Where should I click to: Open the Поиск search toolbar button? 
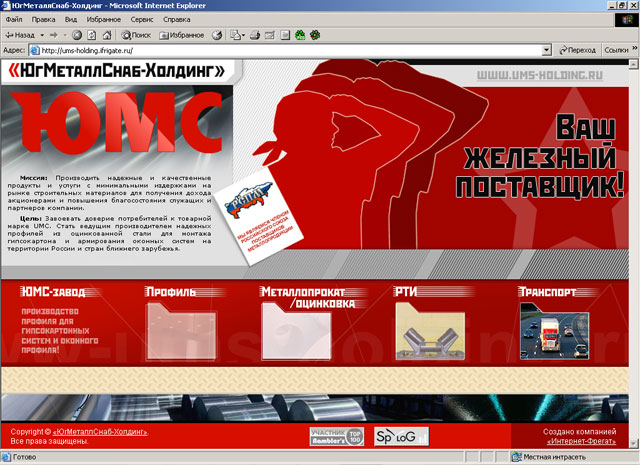click(136, 35)
